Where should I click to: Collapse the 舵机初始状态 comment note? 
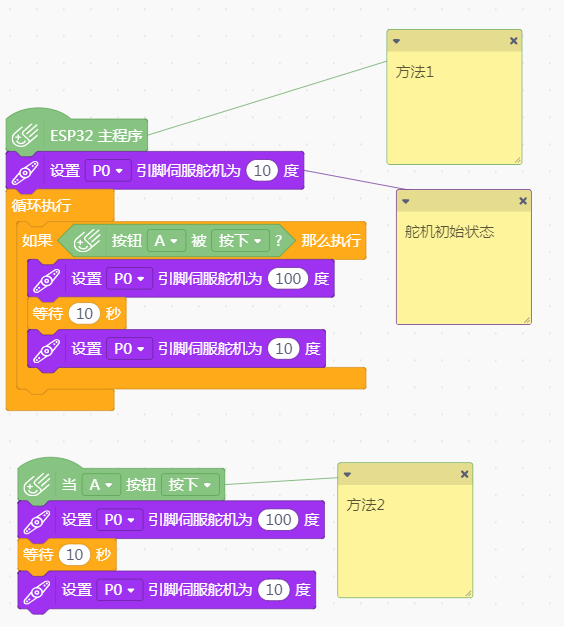point(406,201)
